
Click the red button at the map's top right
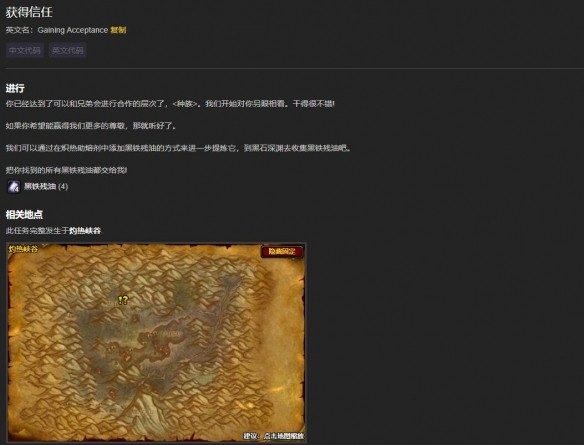point(282,252)
